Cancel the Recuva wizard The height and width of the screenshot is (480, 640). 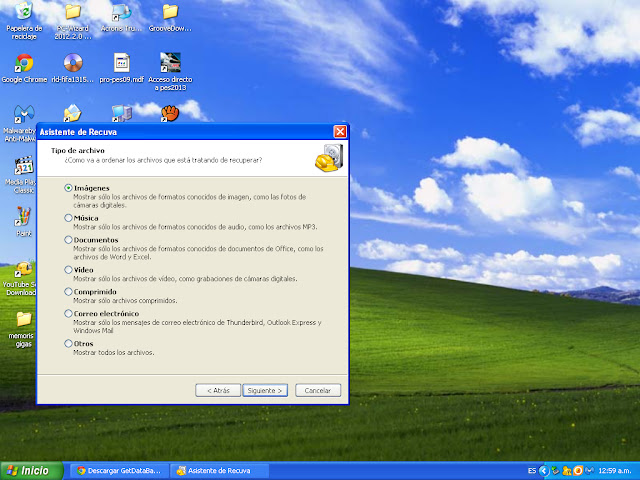tap(318, 390)
